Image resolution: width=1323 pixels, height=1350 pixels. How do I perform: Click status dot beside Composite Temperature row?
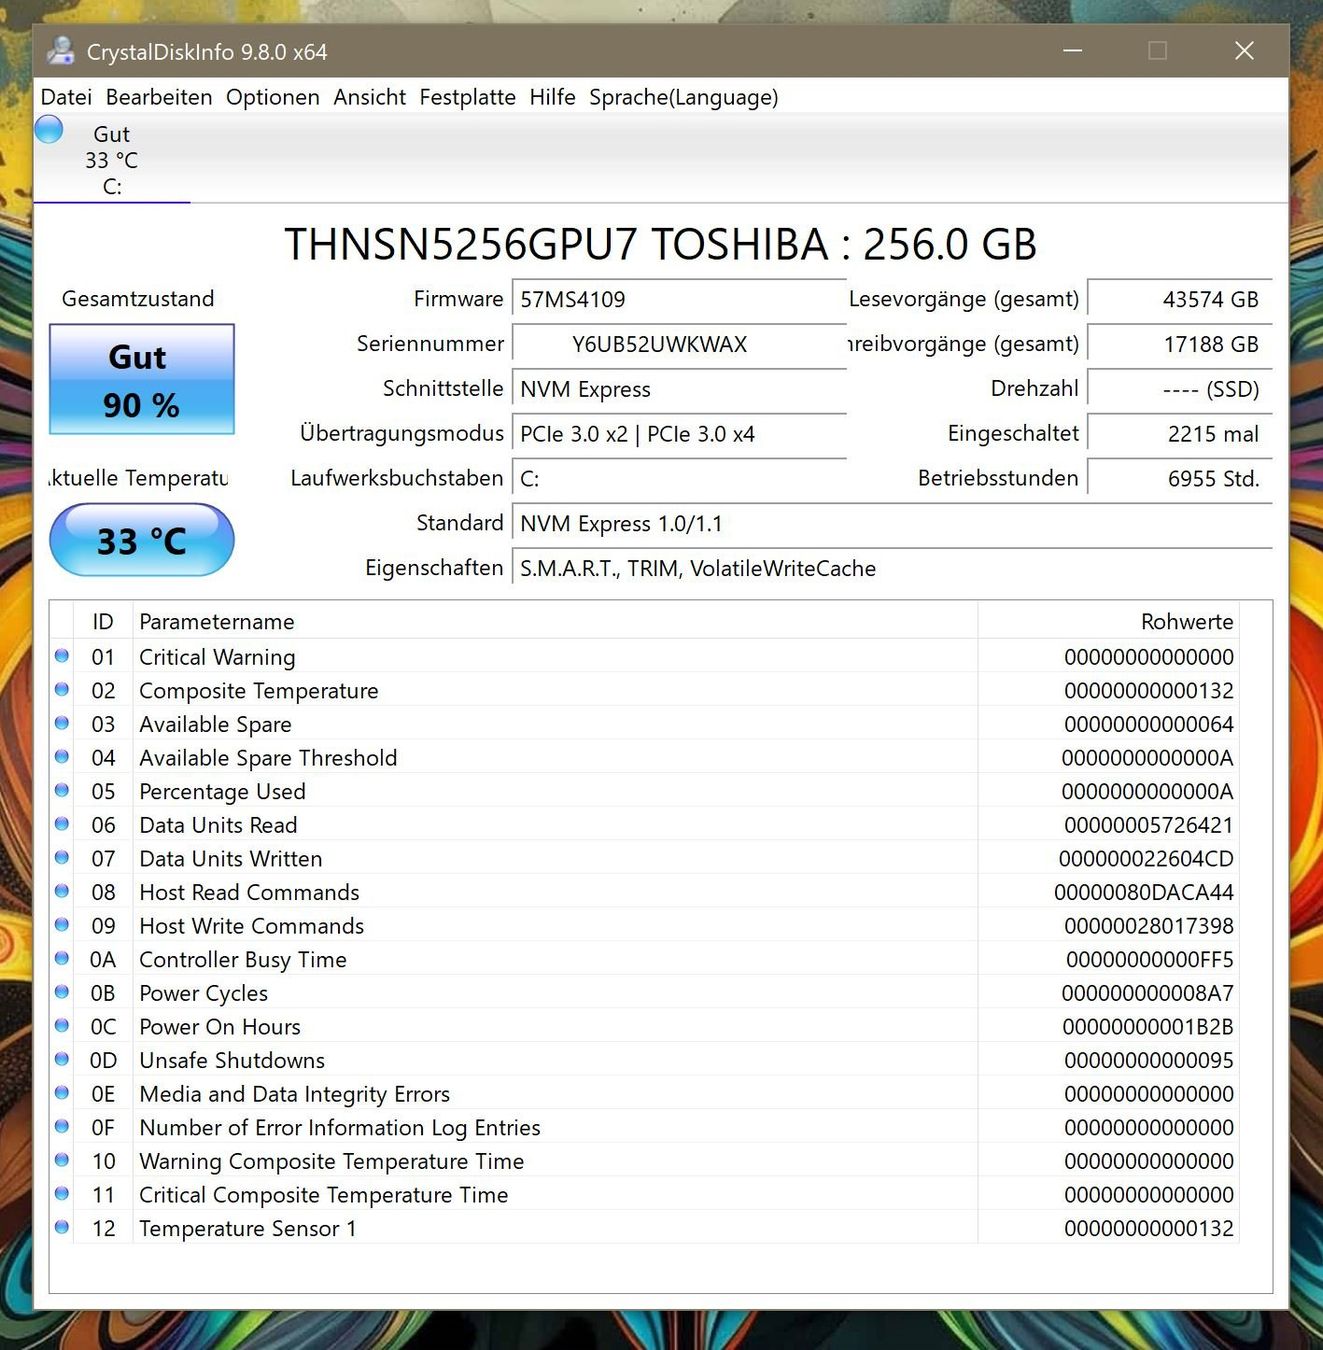[x=62, y=690]
